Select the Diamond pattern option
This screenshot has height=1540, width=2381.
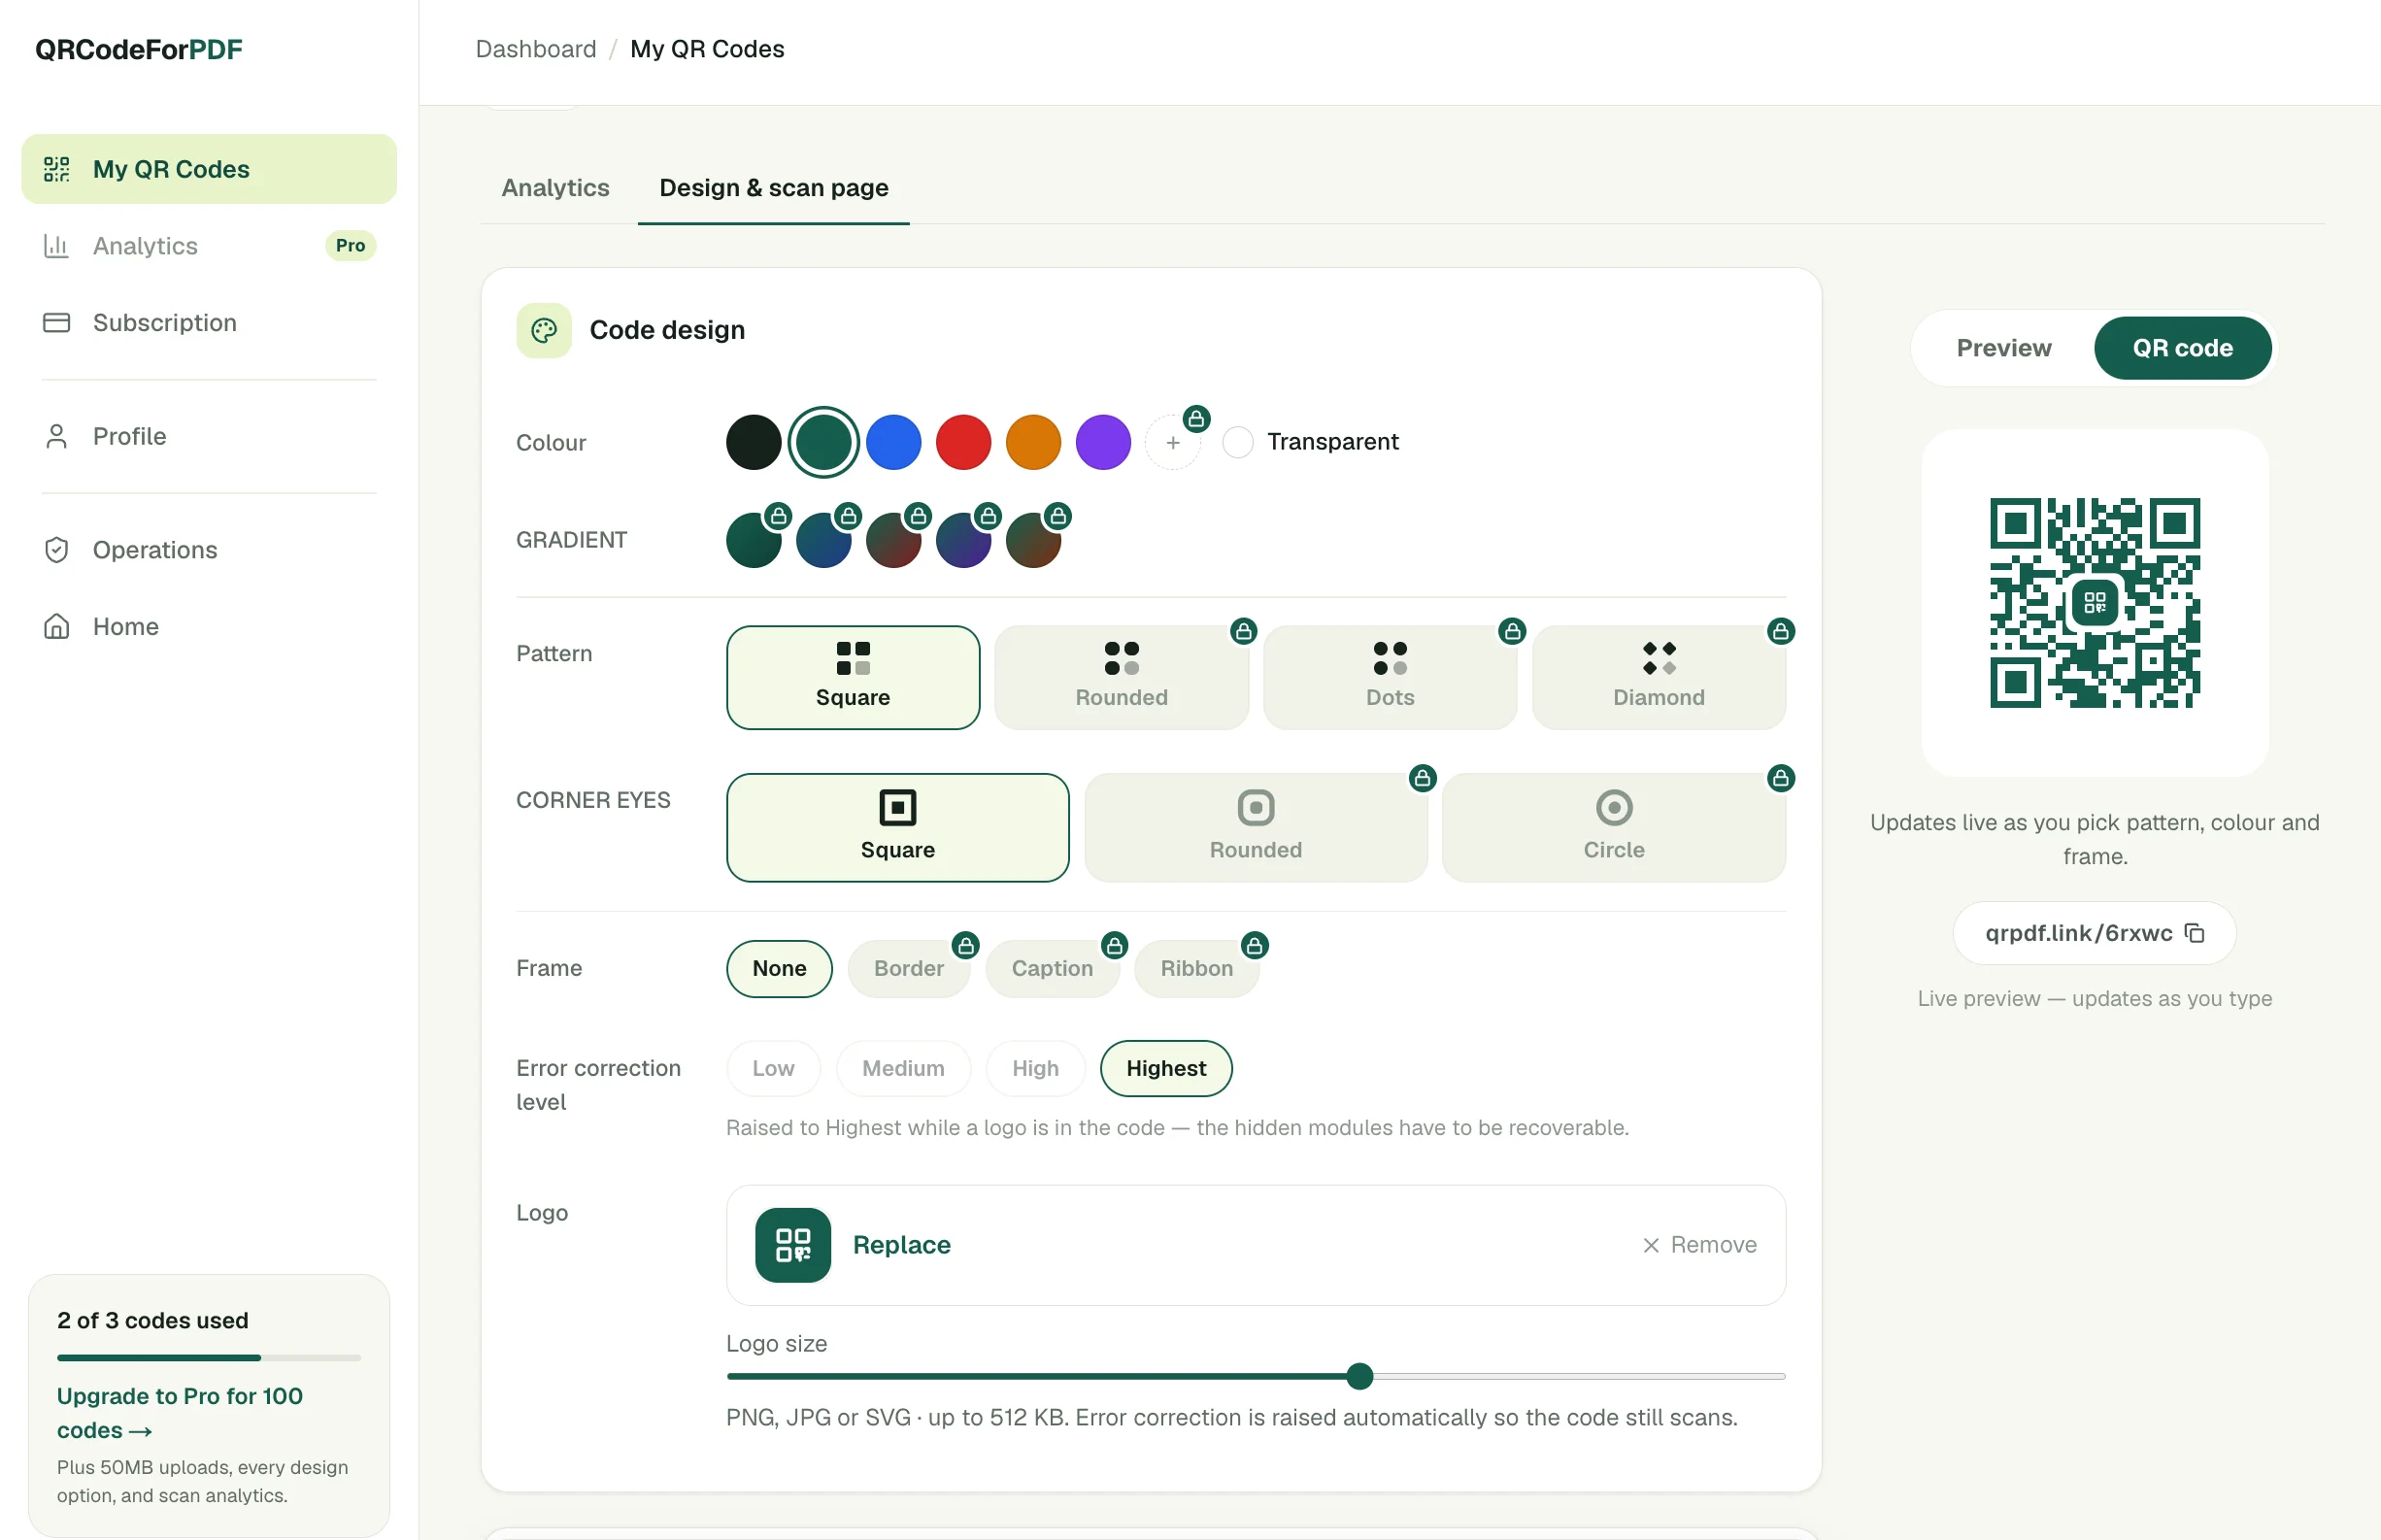(1659, 678)
